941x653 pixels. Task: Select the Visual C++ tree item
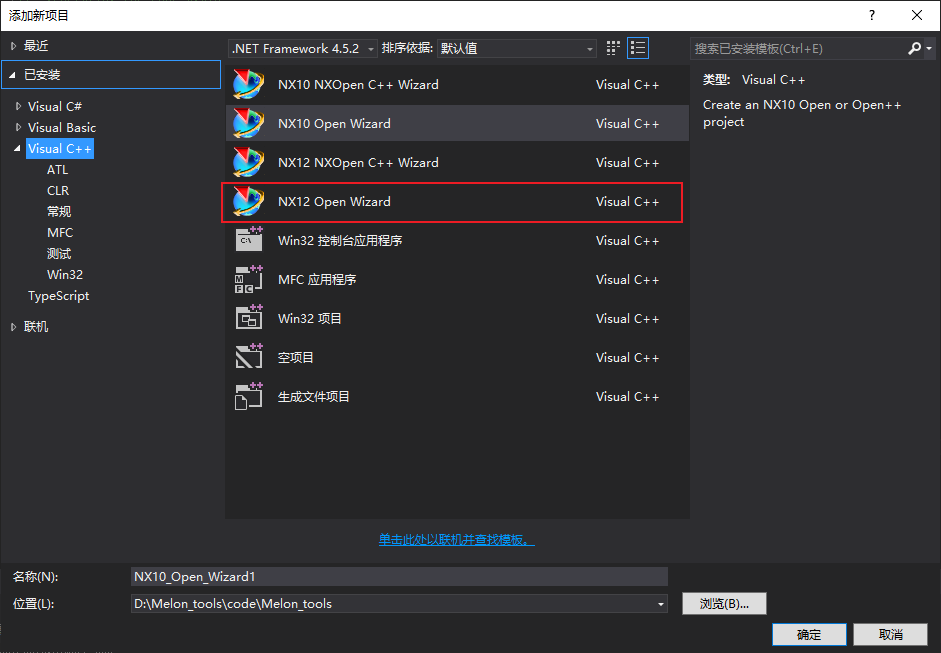click(60, 149)
